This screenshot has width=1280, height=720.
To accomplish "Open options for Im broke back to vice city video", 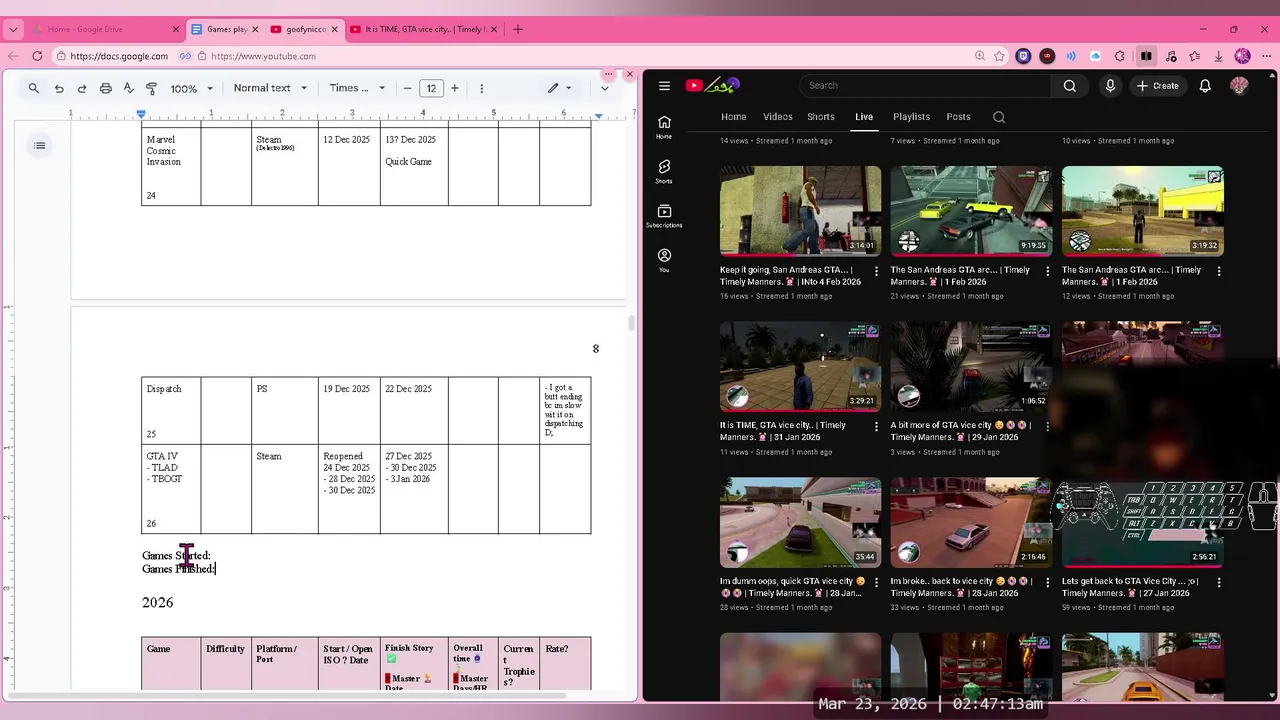I will click(x=1048, y=582).
